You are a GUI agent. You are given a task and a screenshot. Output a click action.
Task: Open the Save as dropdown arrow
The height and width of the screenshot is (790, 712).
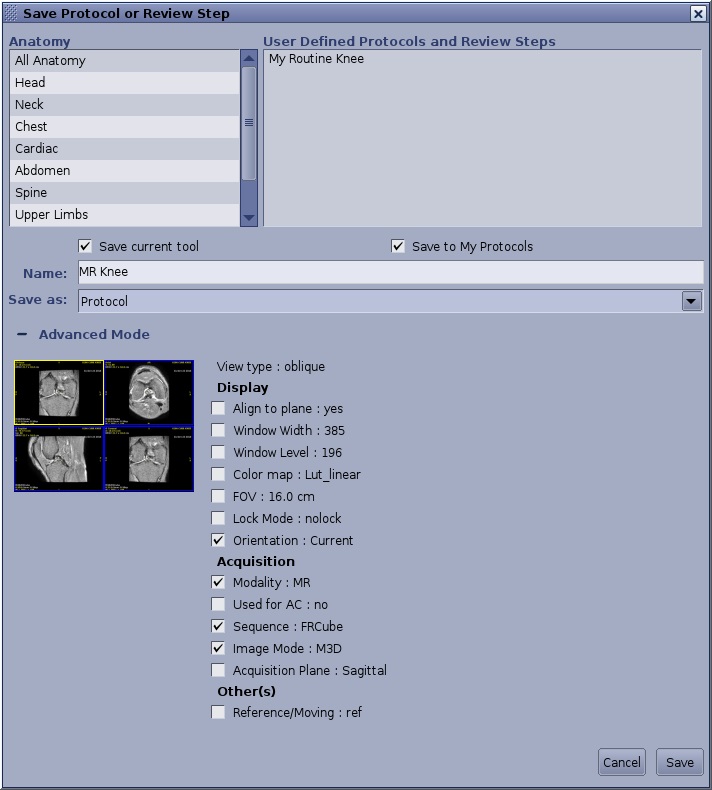click(691, 301)
